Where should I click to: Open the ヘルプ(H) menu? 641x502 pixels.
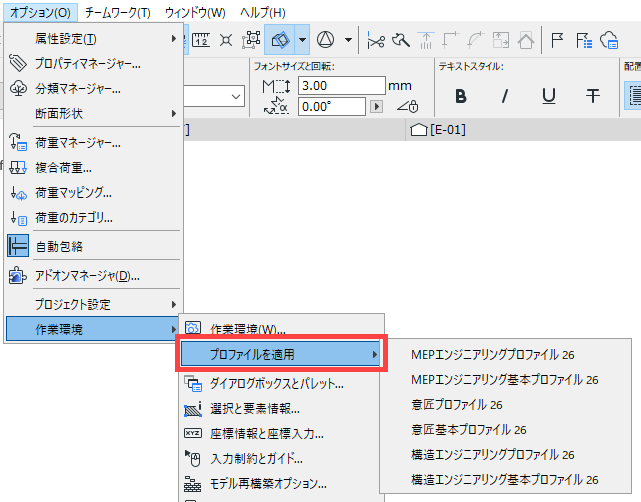pos(262,12)
